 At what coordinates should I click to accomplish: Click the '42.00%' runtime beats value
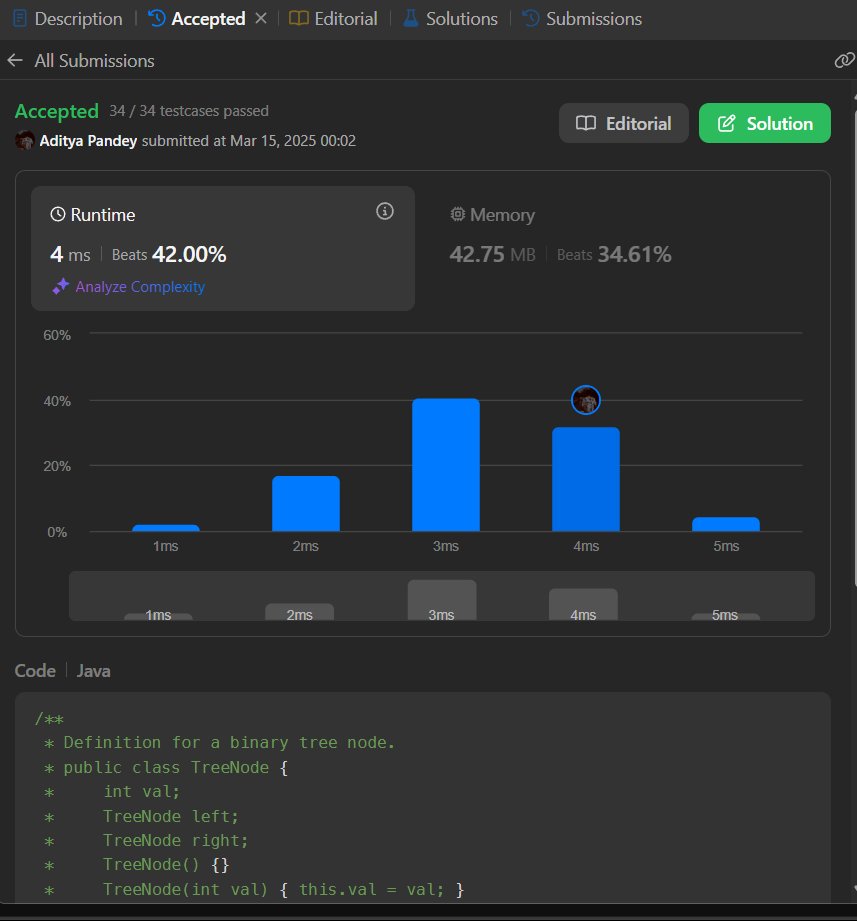click(x=189, y=254)
